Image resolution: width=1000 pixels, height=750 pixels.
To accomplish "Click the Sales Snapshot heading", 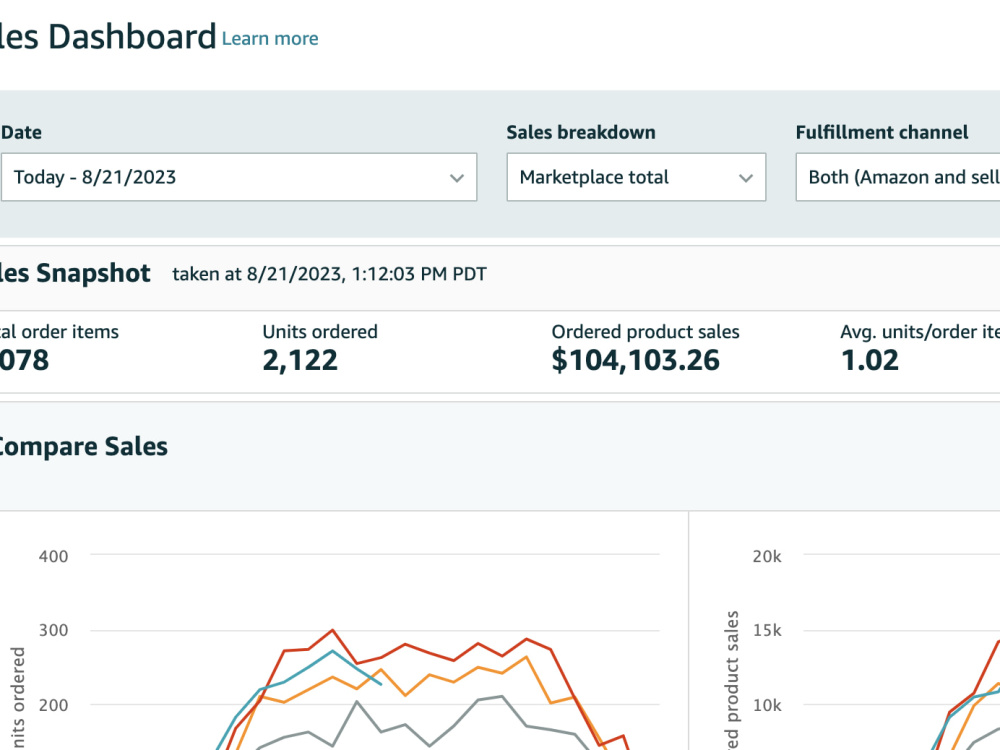I will 75,273.
